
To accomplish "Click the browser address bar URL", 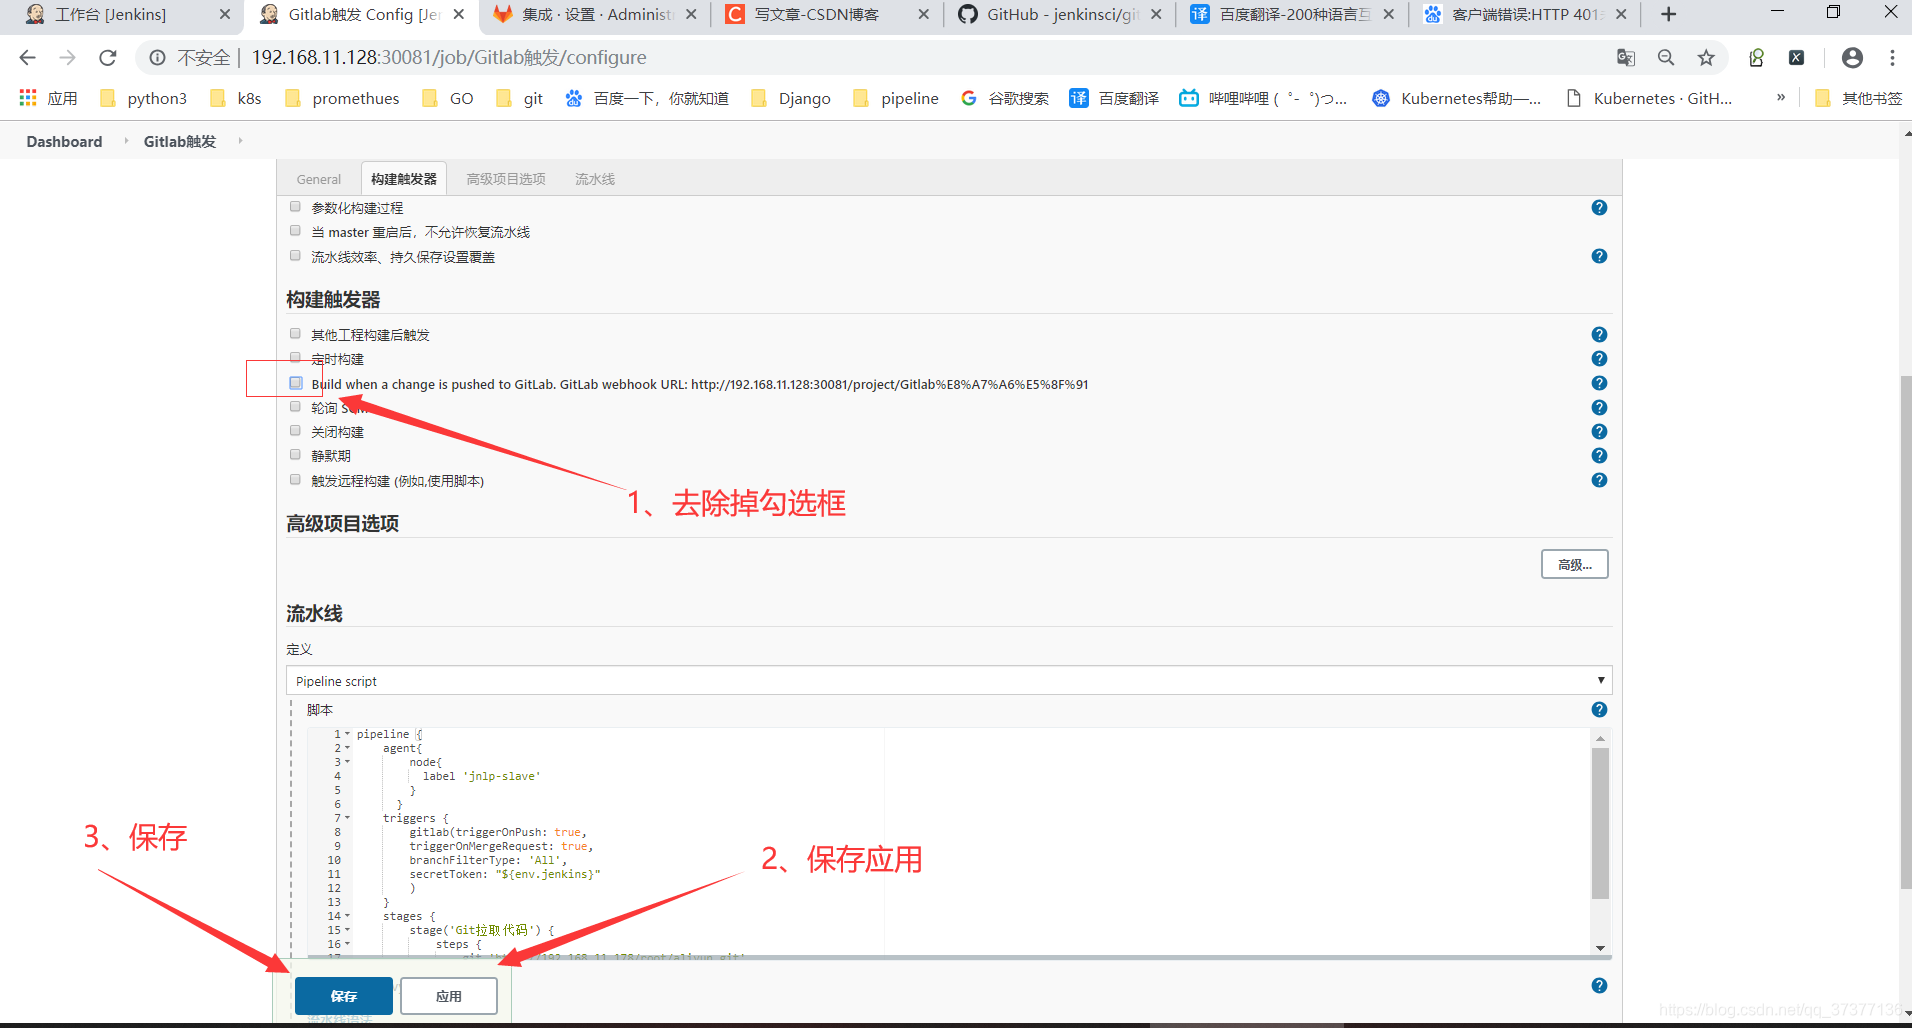I will (x=449, y=58).
